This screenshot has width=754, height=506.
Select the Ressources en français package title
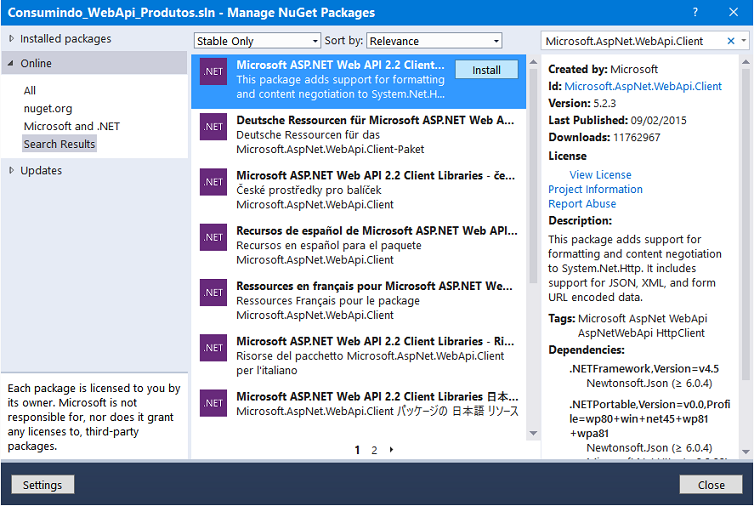tap(374, 286)
